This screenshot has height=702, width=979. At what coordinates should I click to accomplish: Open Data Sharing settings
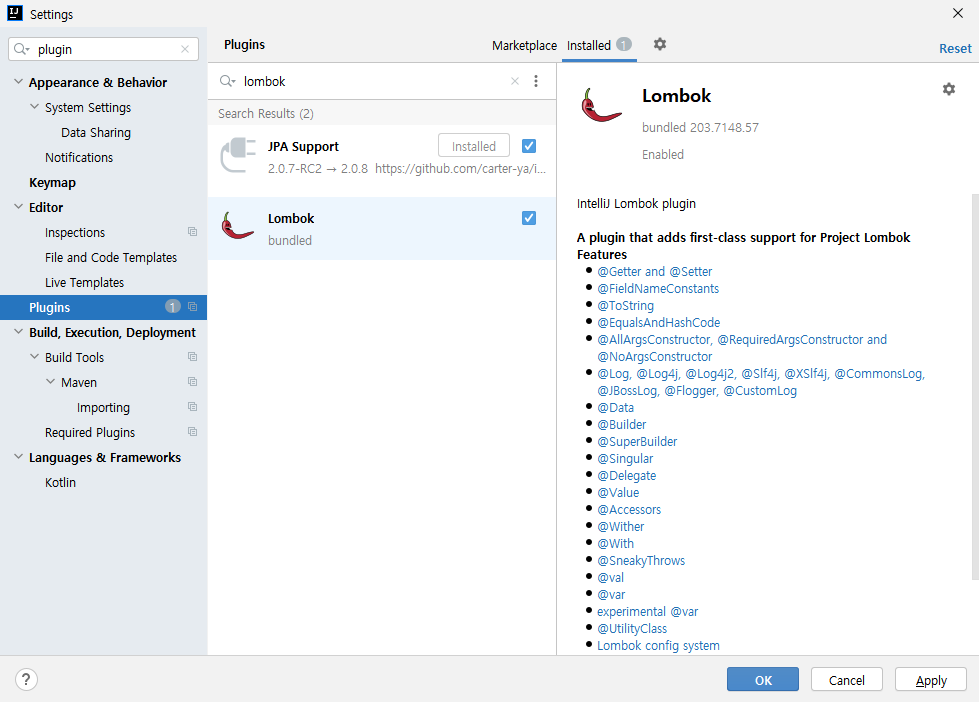(x=96, y=132)
